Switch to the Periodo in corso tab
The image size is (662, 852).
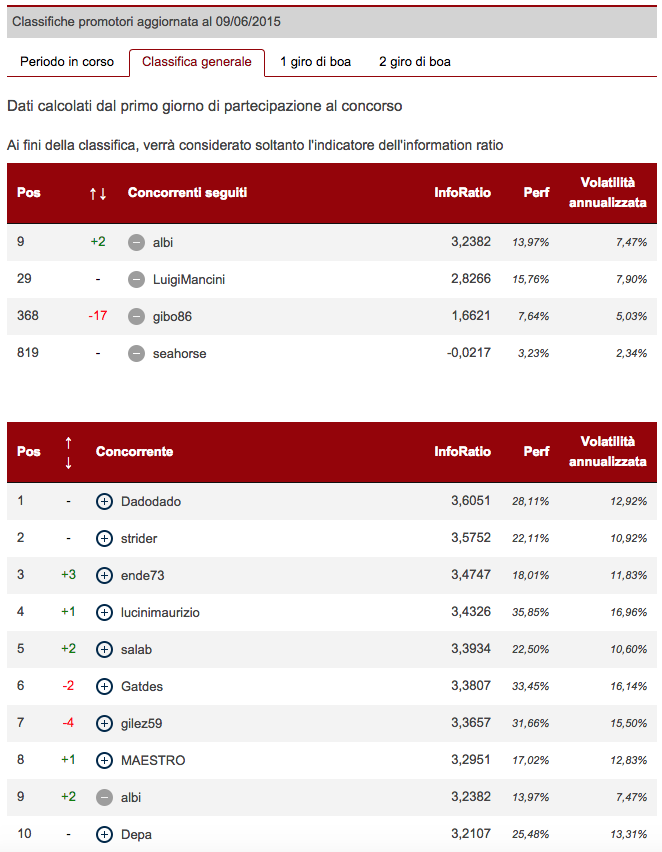point(67,62)
